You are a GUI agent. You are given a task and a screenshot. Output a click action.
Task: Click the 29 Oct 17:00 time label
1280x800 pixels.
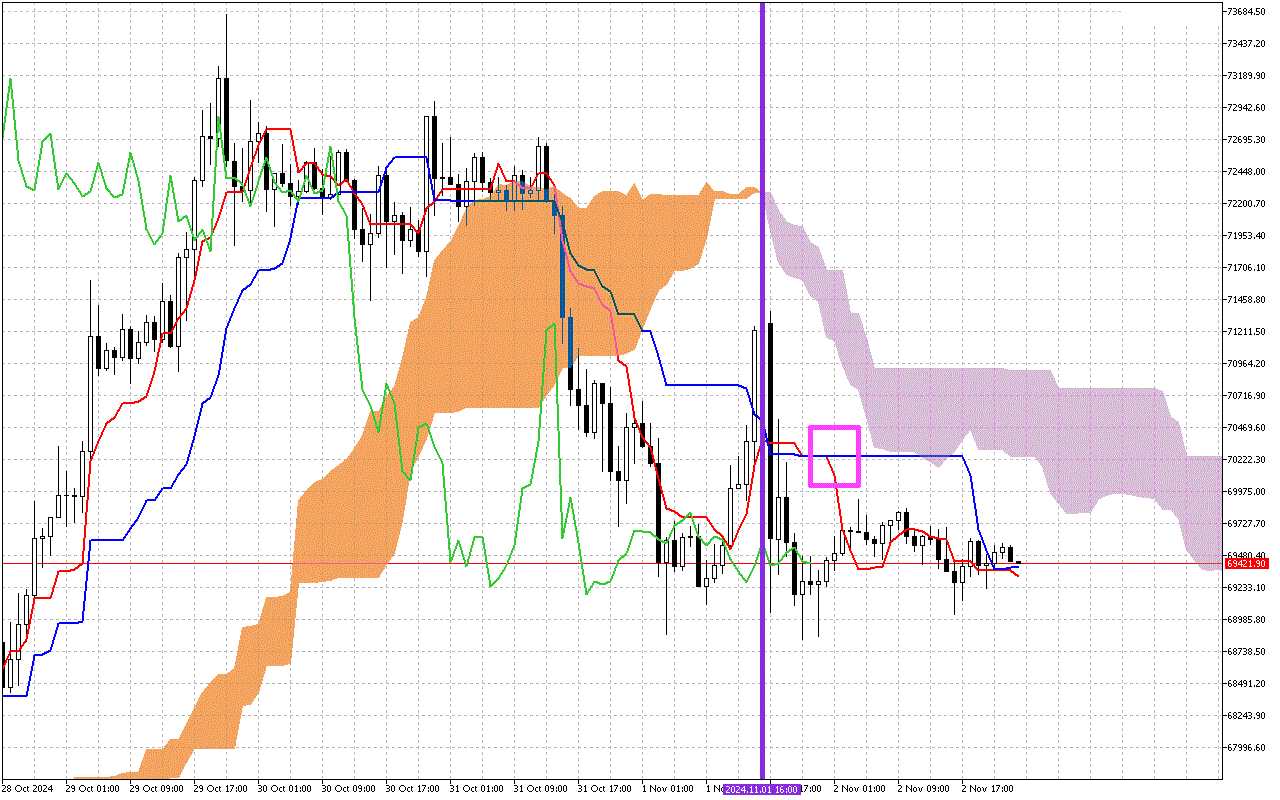pos(220,789)
